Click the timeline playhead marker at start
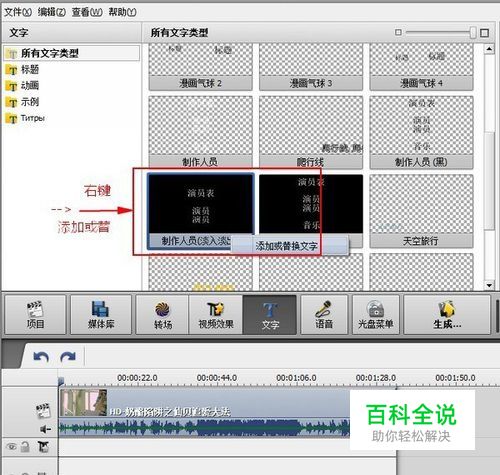Viewport: 500px width, 475px height. coord(61,382)
